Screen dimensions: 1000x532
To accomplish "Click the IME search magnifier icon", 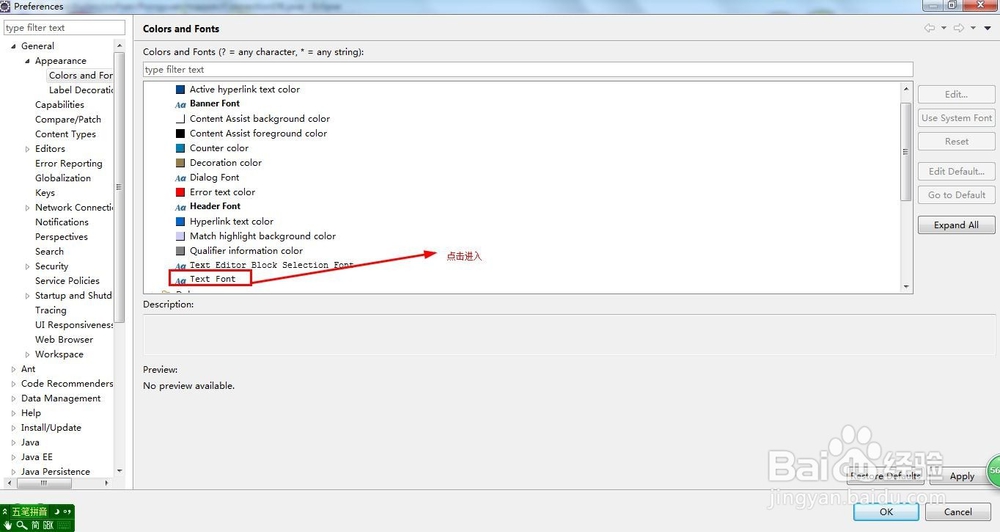I will [x=22, y=525].
